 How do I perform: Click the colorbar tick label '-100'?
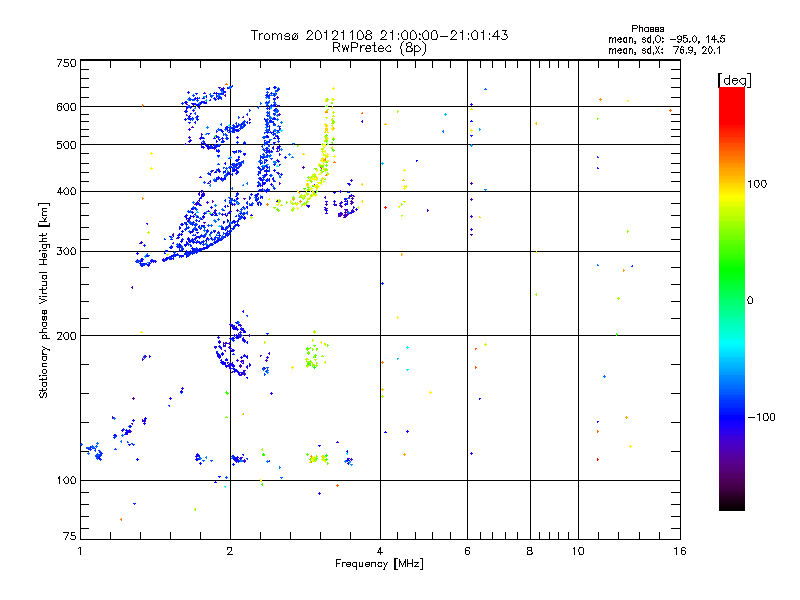coord(761,417)
